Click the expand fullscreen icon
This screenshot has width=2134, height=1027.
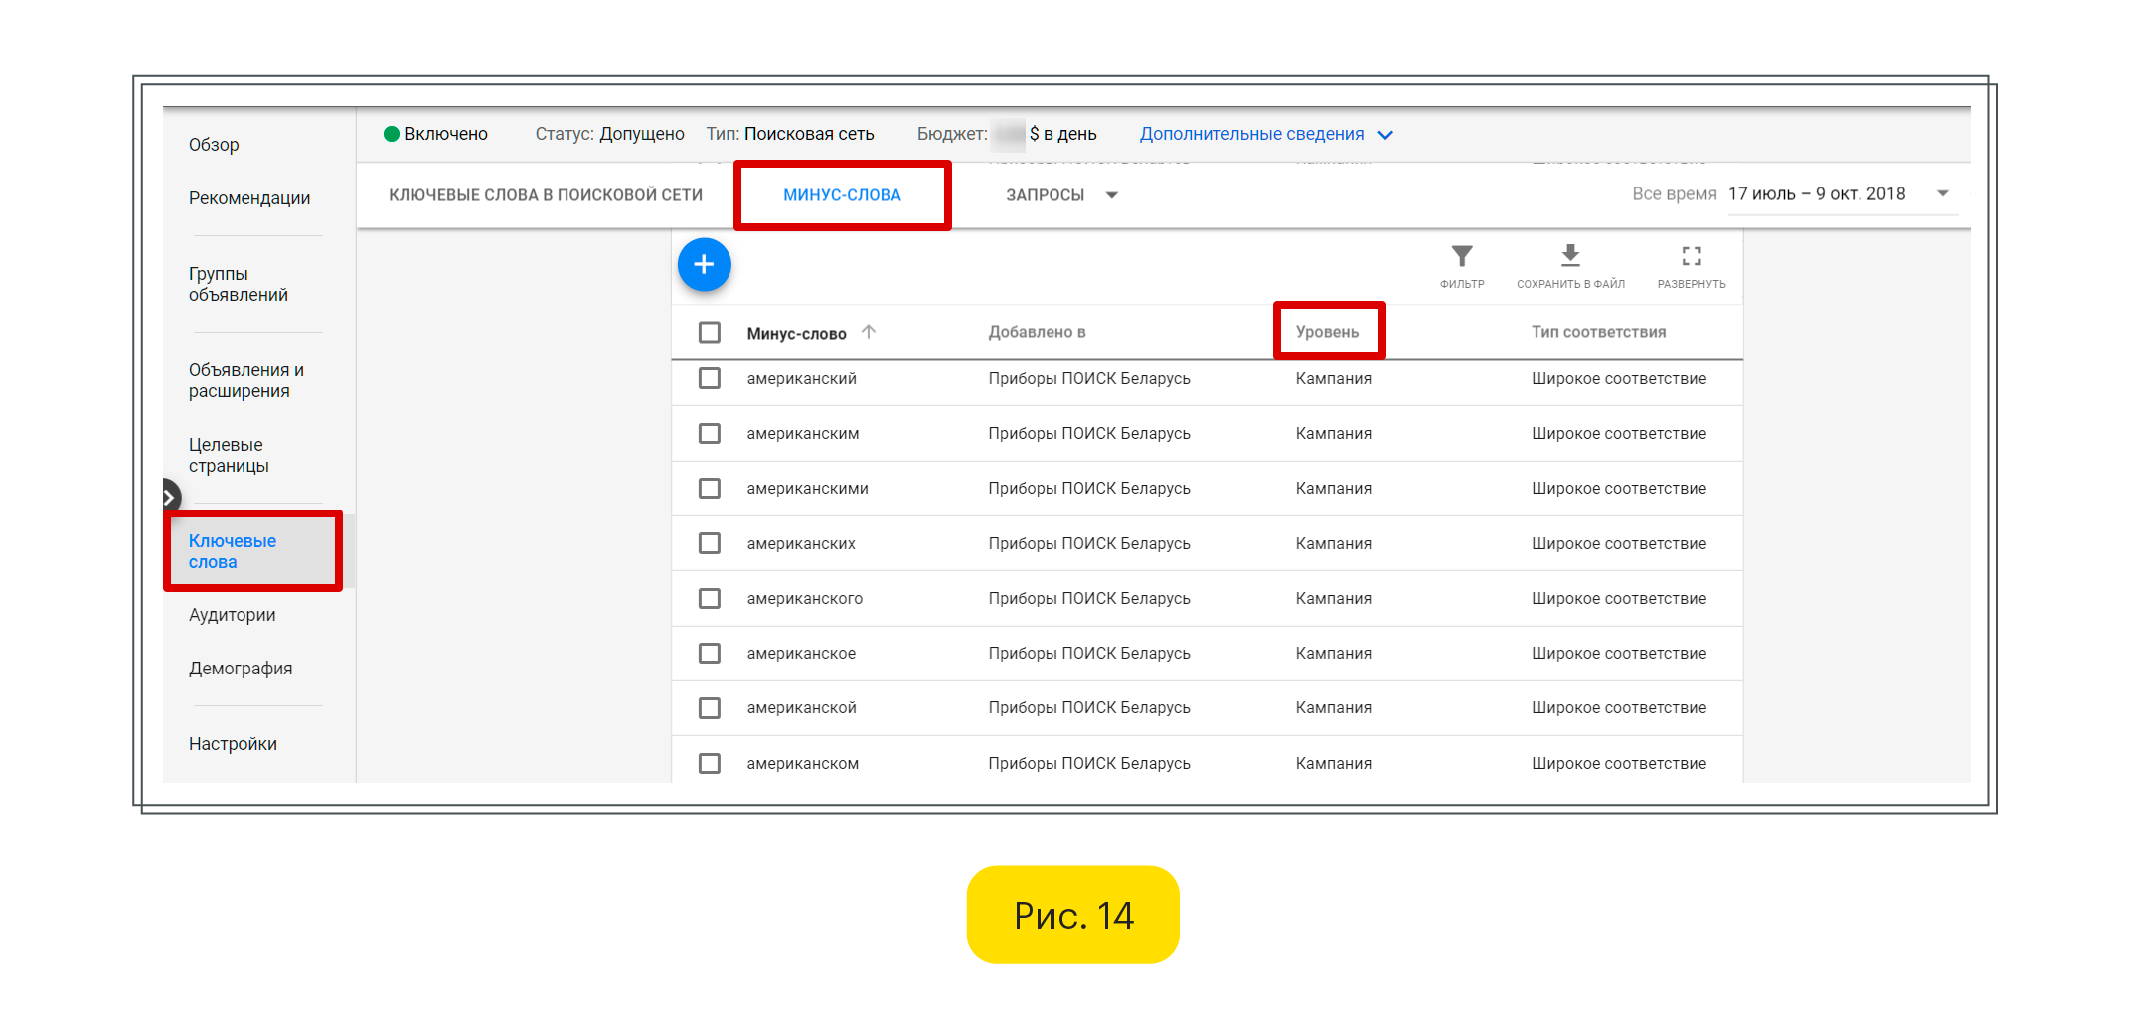click(x=1691, y=257)
